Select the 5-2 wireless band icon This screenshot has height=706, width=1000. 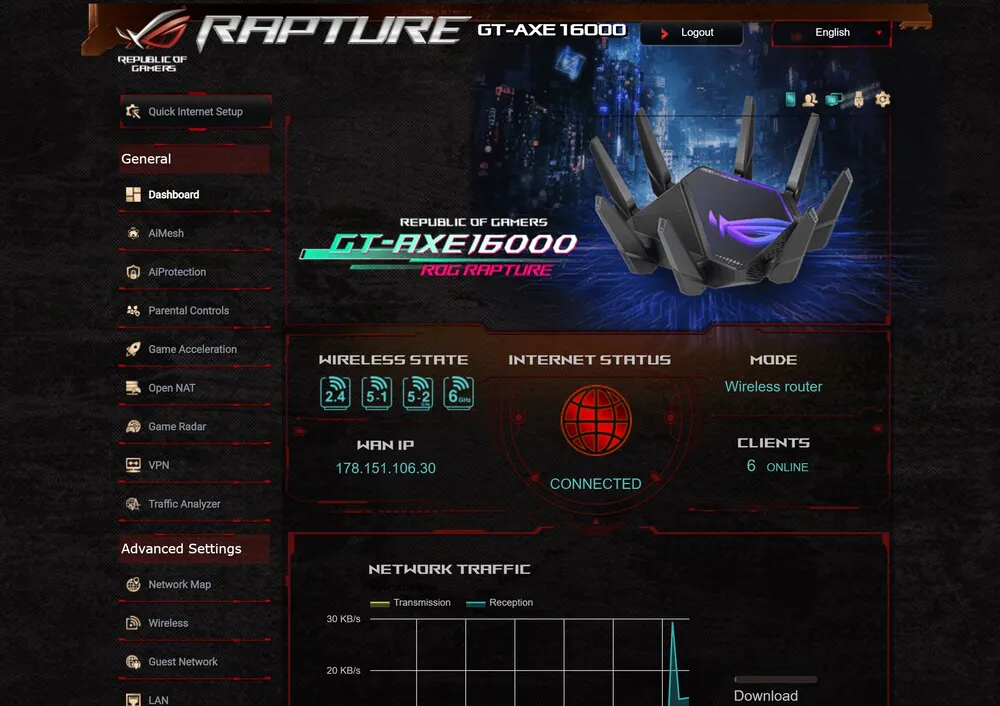click(x=418, y=393)
